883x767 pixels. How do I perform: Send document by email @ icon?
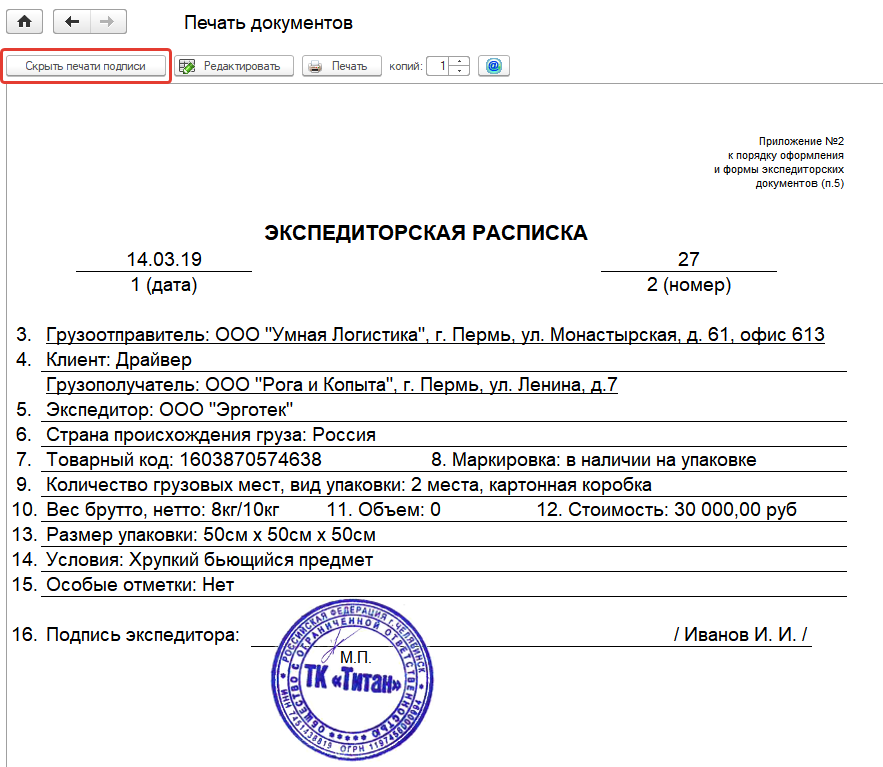pyautogui.click(x=494, y=66)
